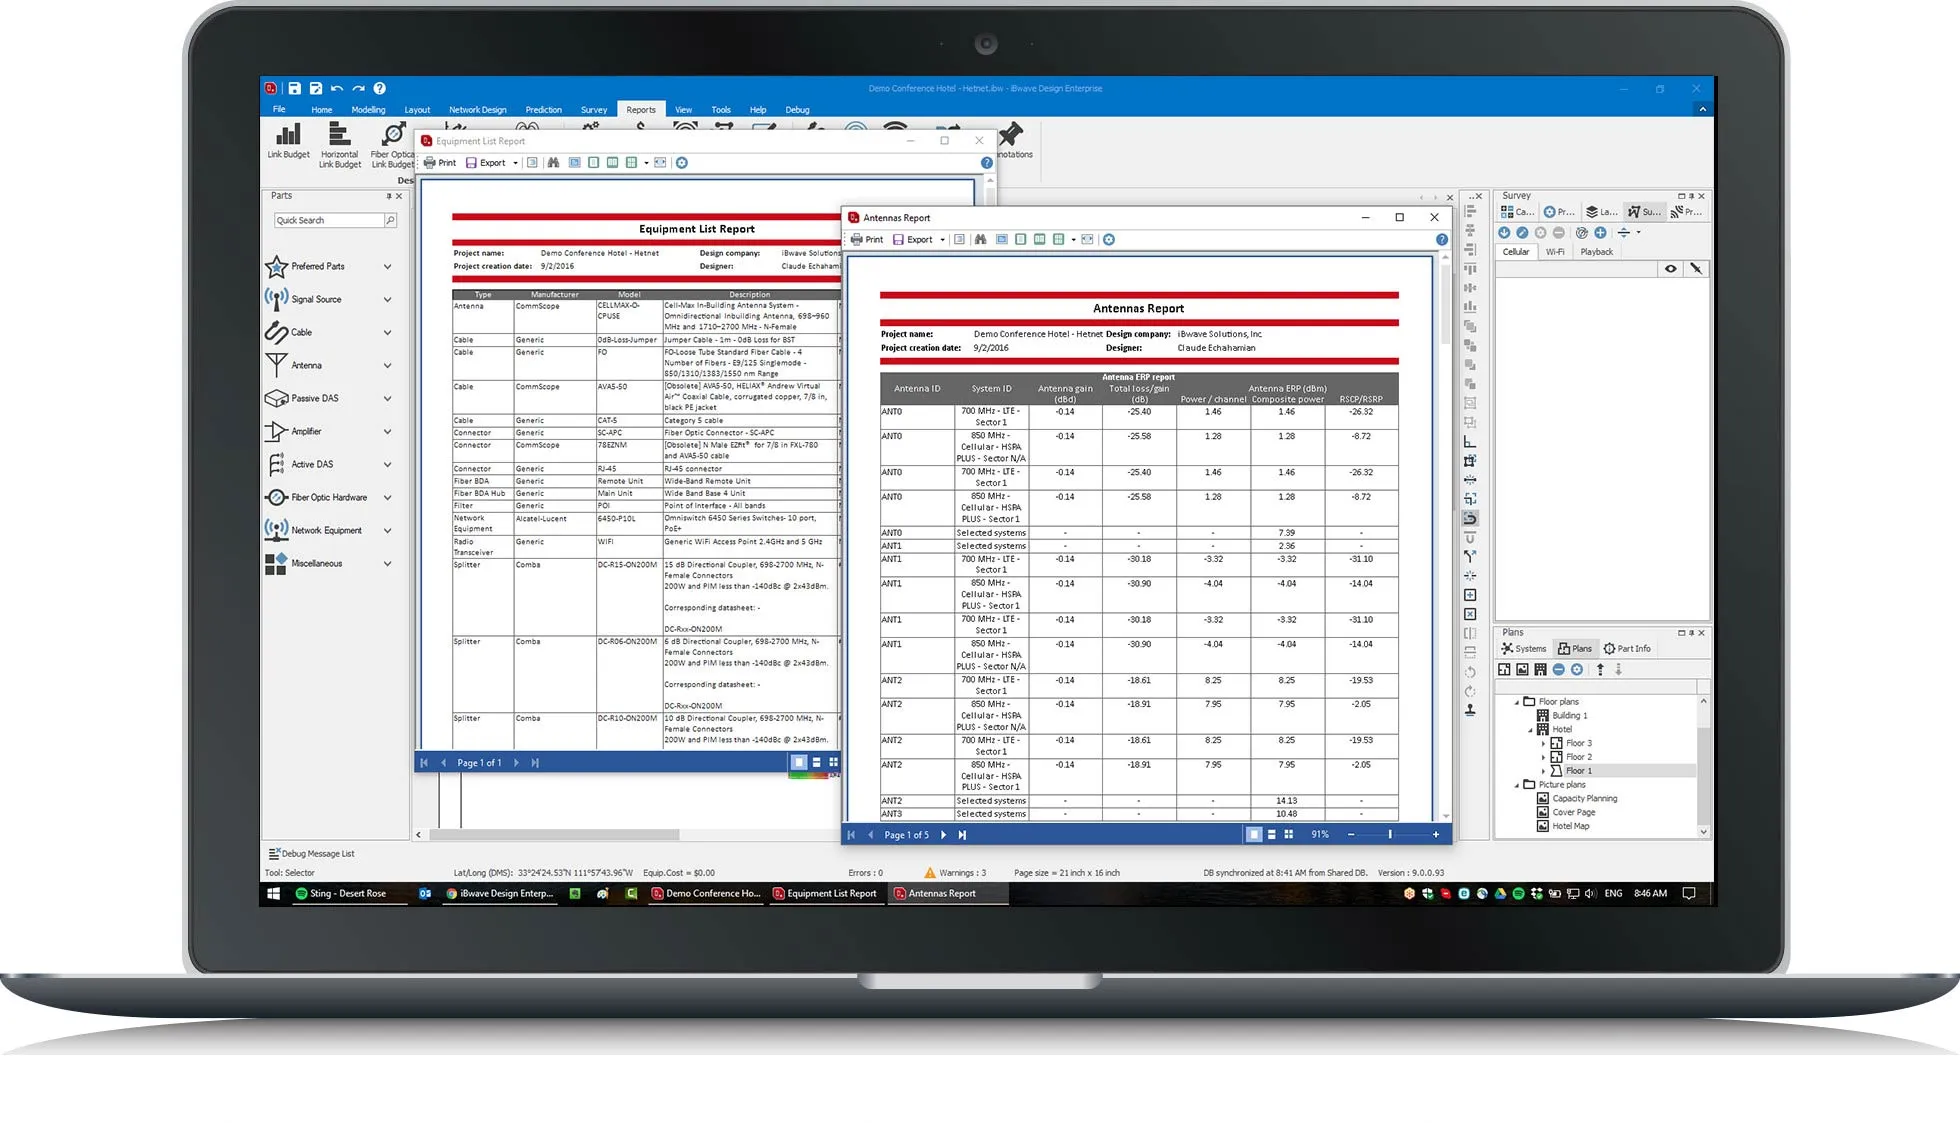
Task: Open the Survey ribbon tab
Action: (594, 110)
